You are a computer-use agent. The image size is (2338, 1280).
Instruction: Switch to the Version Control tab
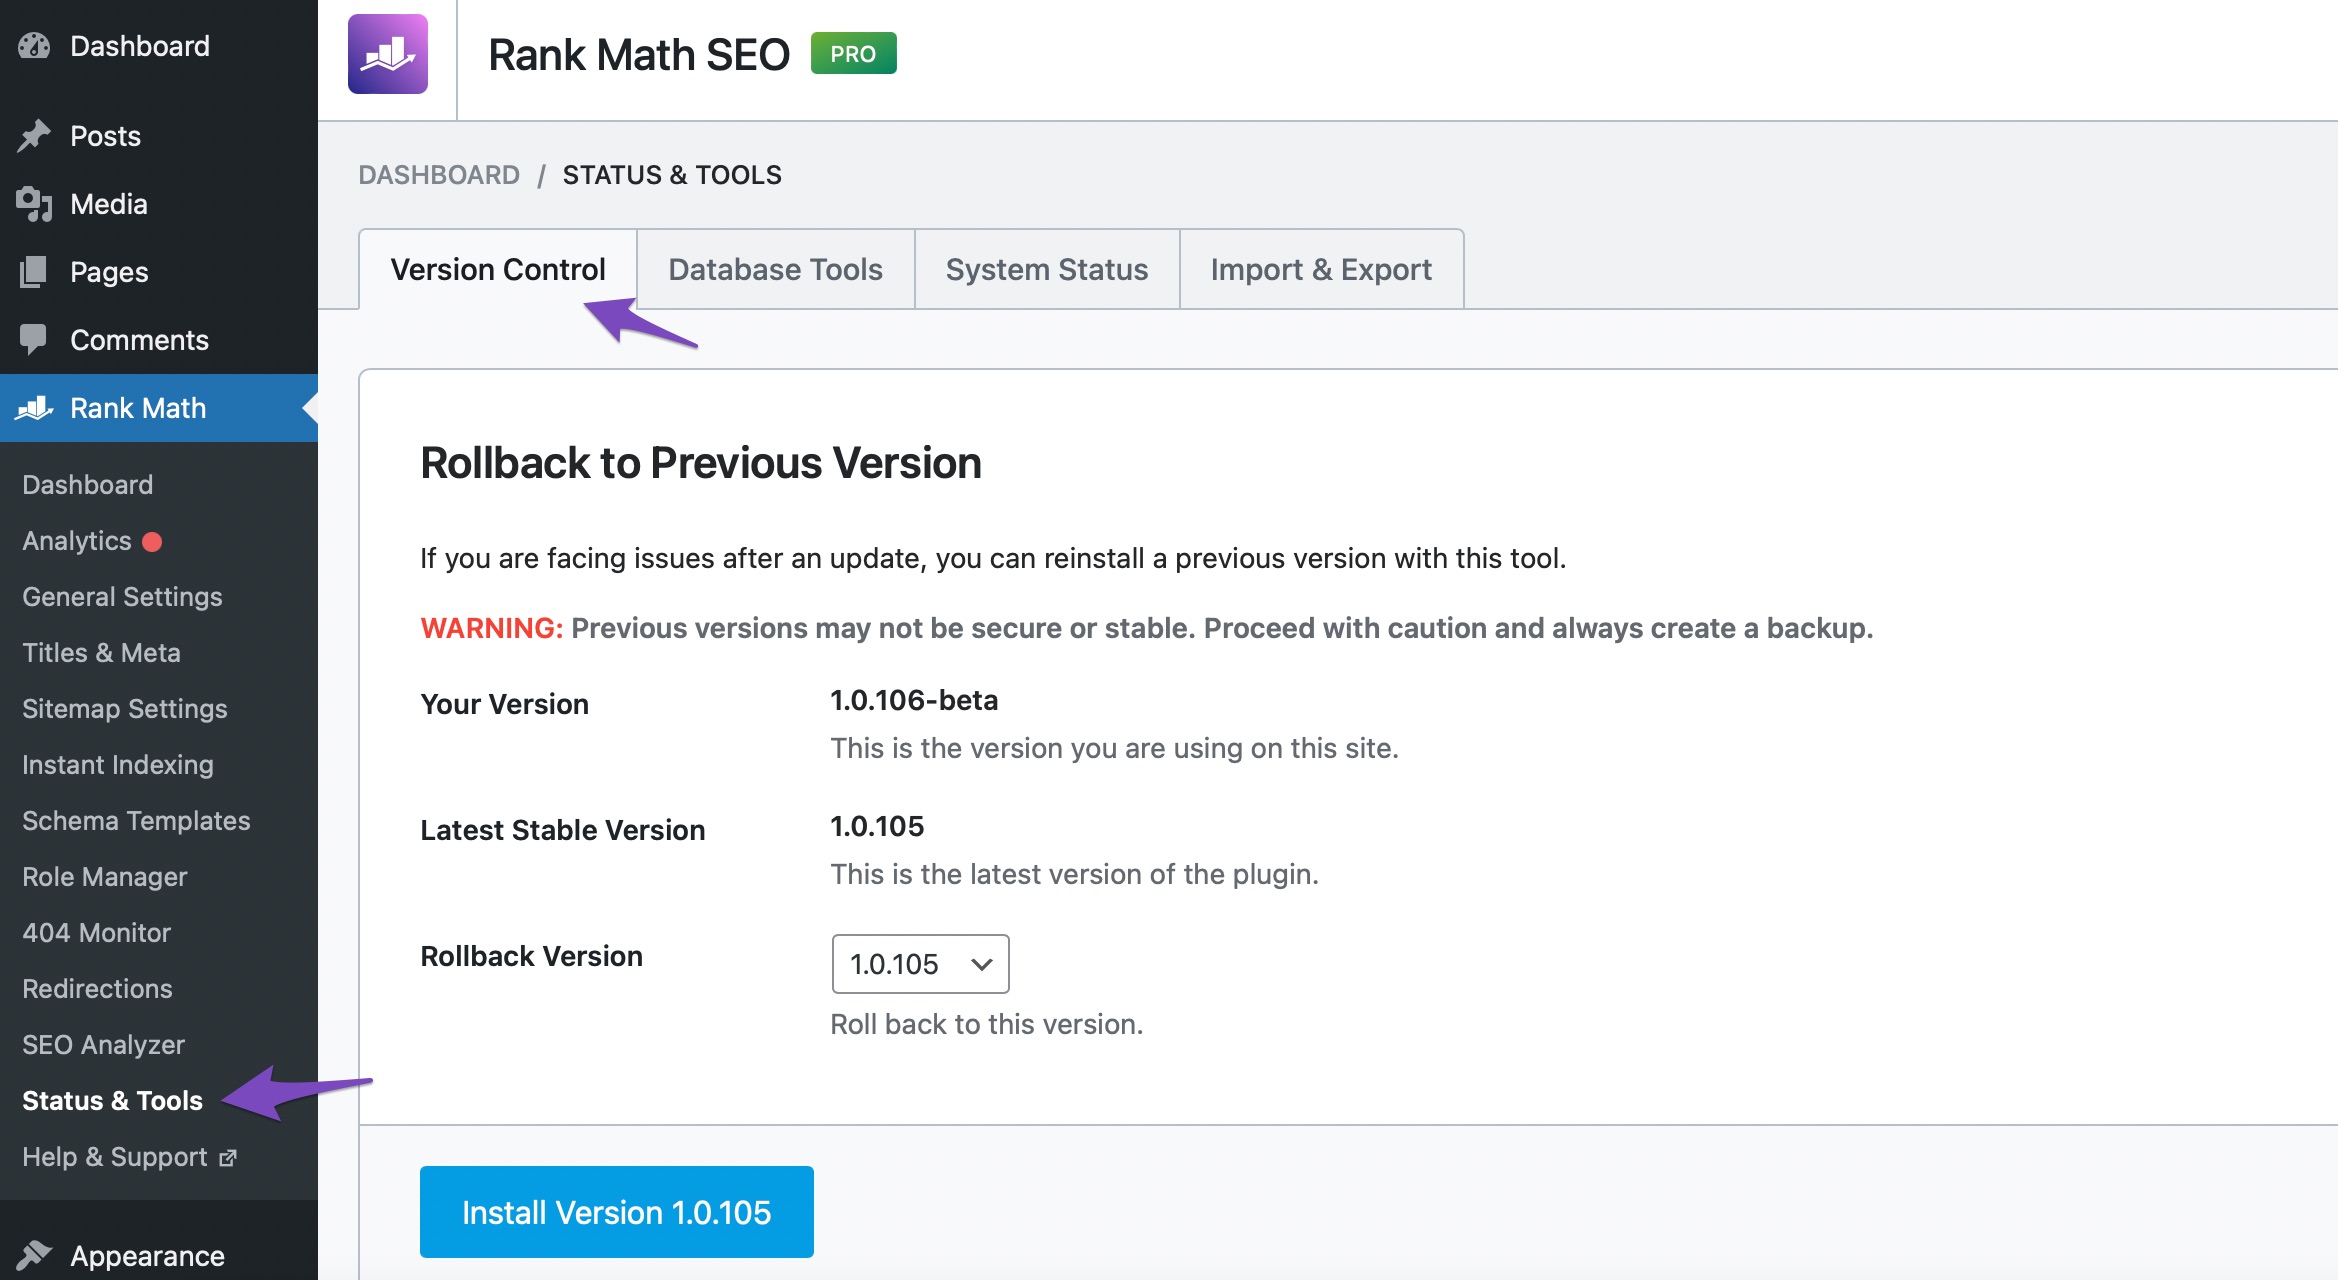coord(498,270)
